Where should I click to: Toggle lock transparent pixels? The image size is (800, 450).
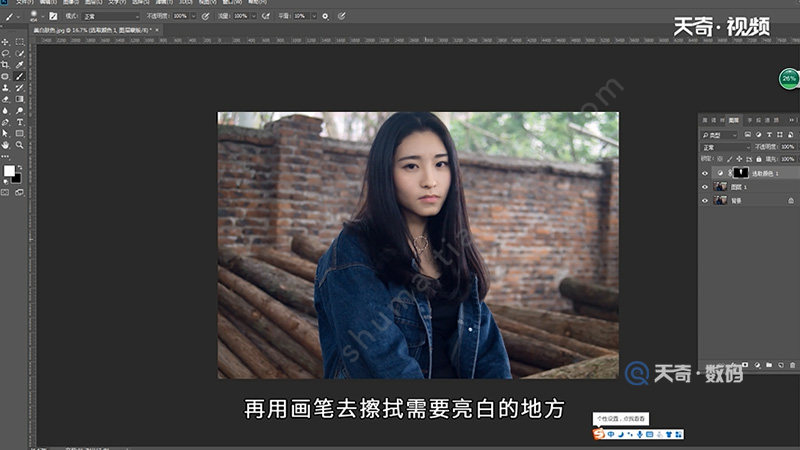(x=720, y=159)
